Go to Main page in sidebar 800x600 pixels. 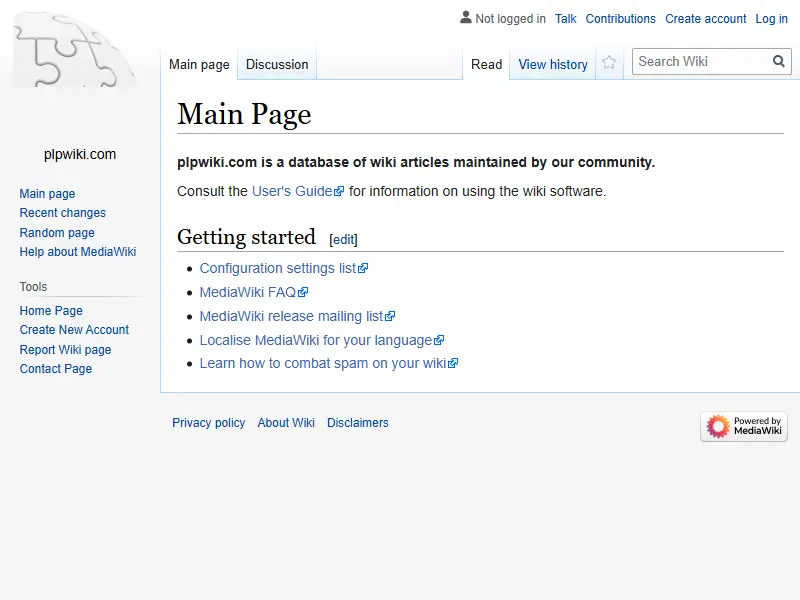click(x=47, y=194)
